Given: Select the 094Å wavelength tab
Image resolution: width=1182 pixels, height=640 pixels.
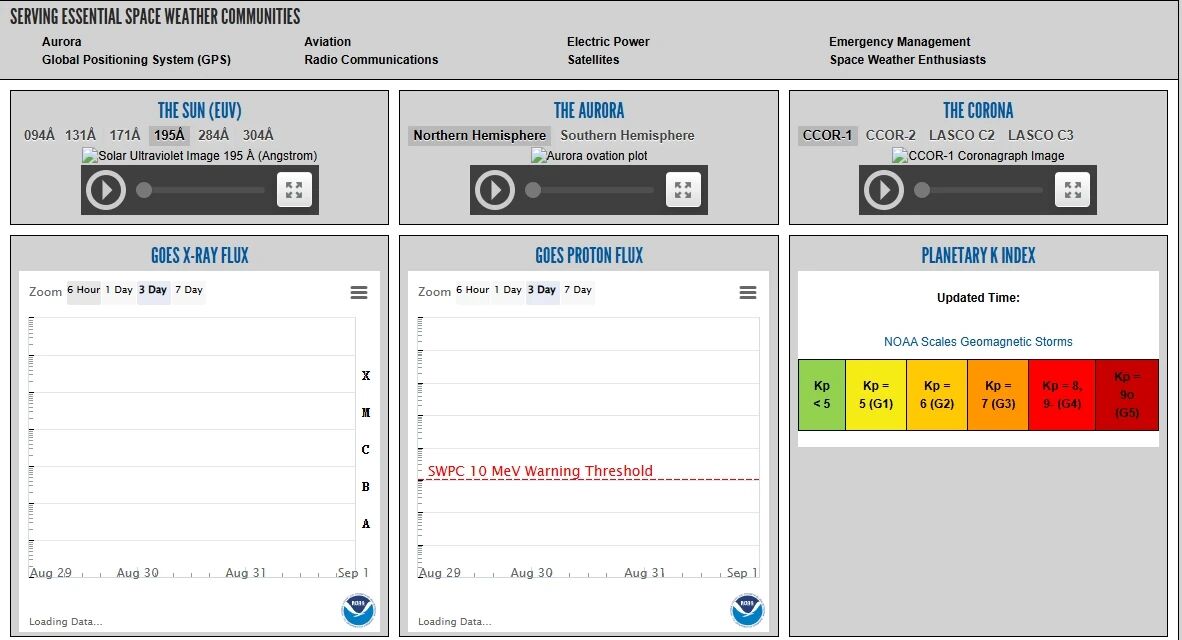Looking at the screenshot, I should click(39, 135).
